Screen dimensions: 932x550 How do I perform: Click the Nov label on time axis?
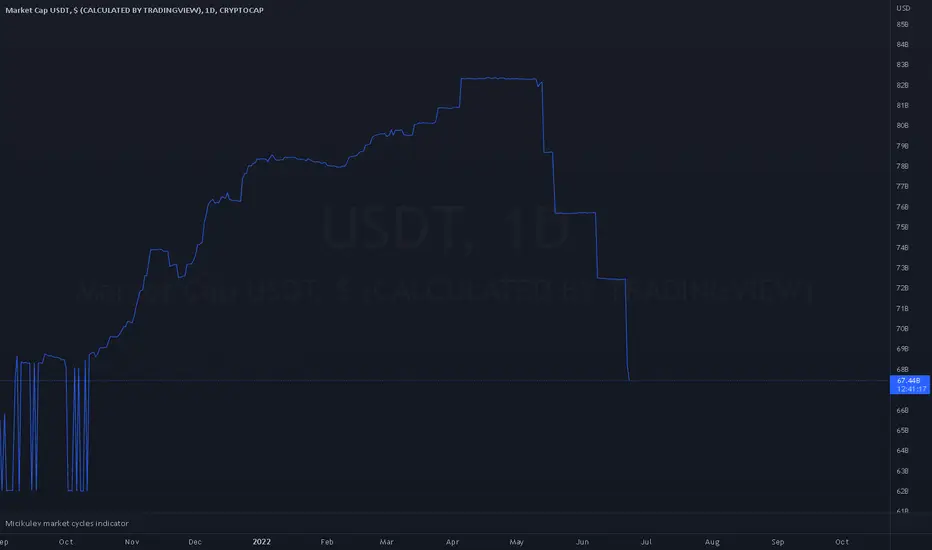coord(132,542)
